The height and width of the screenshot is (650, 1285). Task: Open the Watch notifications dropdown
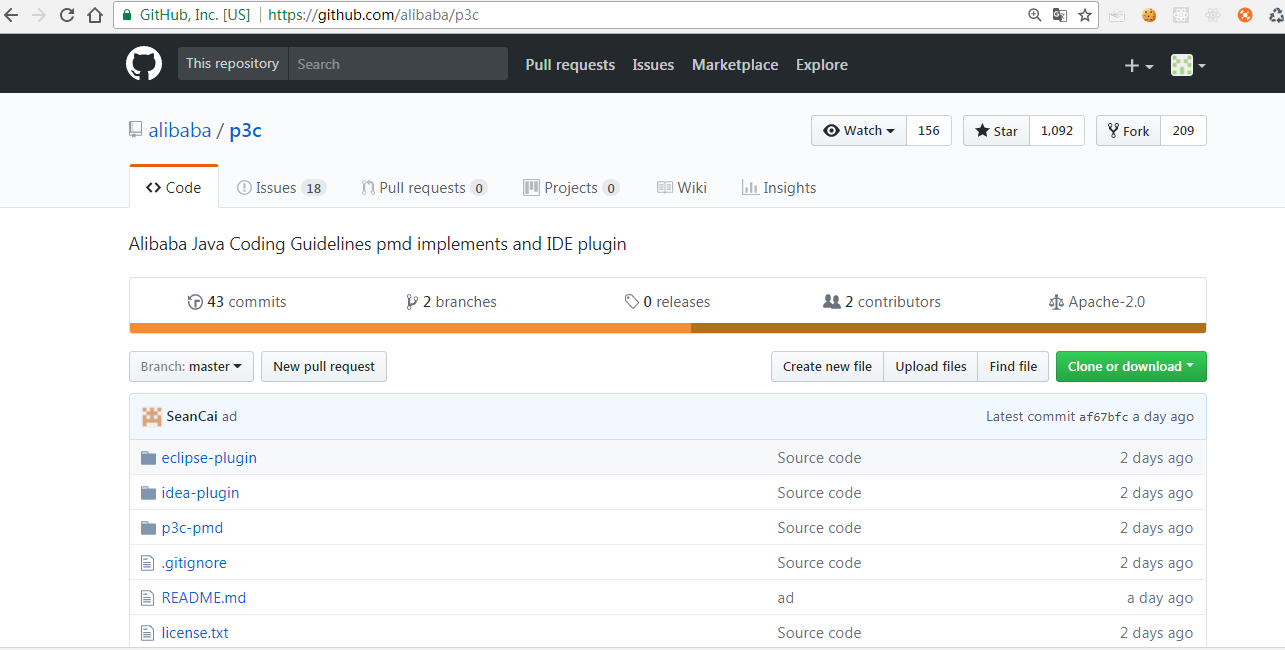pyautogui.click(x=859, y=131)
